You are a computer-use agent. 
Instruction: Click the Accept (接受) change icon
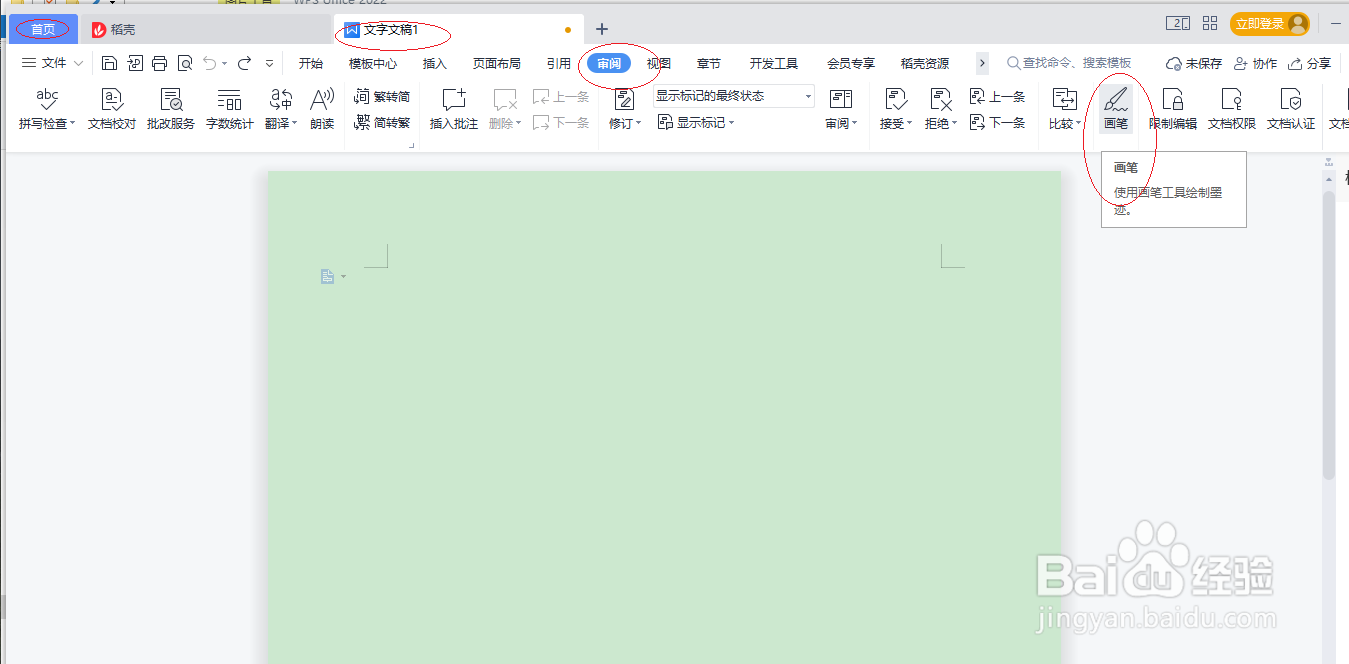896,100
